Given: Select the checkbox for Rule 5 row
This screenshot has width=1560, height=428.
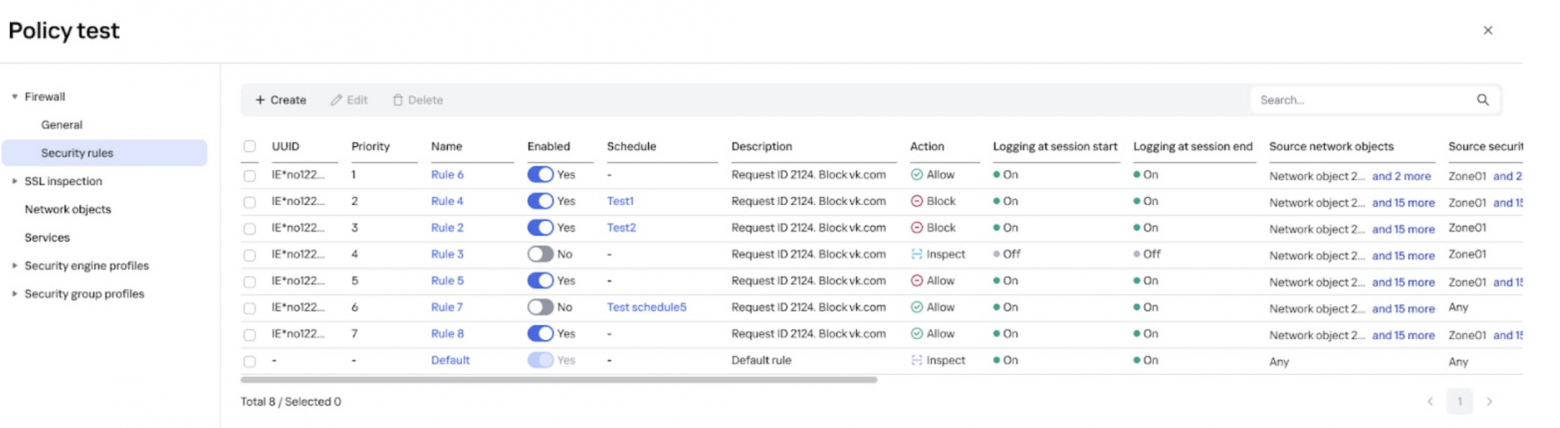Looking at the screenshot, I should pyautogui.click(x=250, y=281).
